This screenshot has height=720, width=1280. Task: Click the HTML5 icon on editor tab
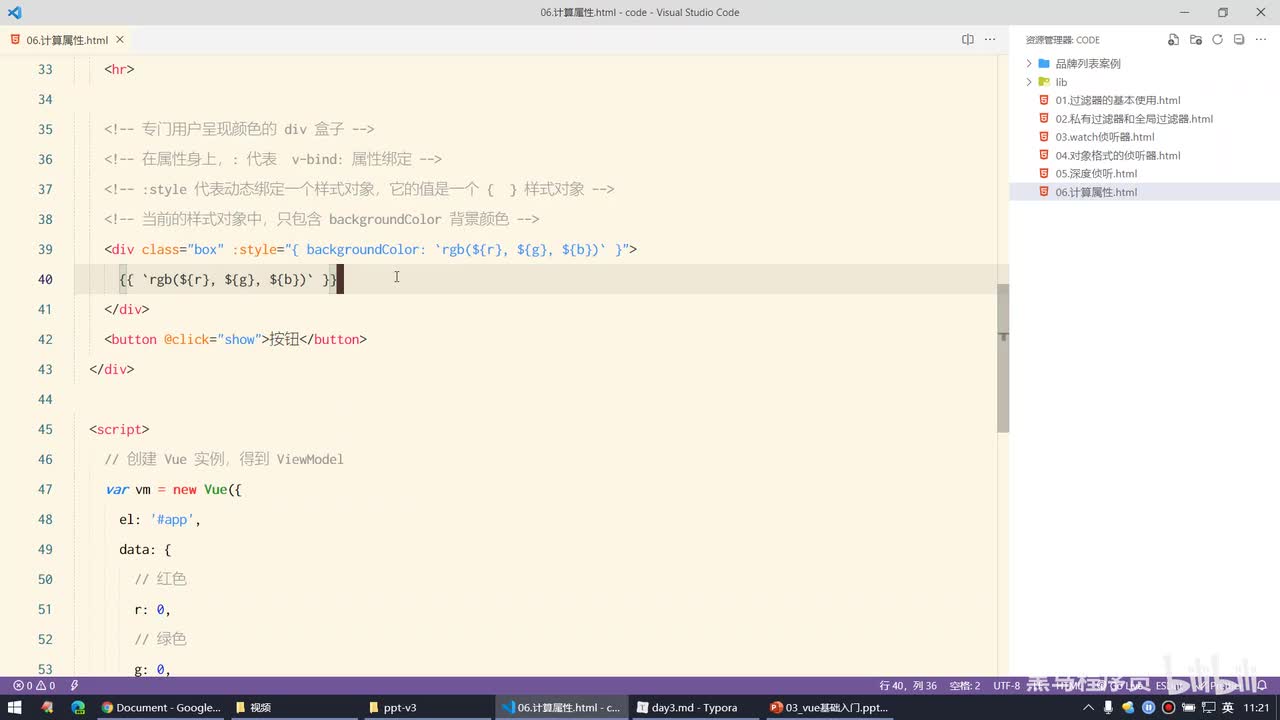15,40
